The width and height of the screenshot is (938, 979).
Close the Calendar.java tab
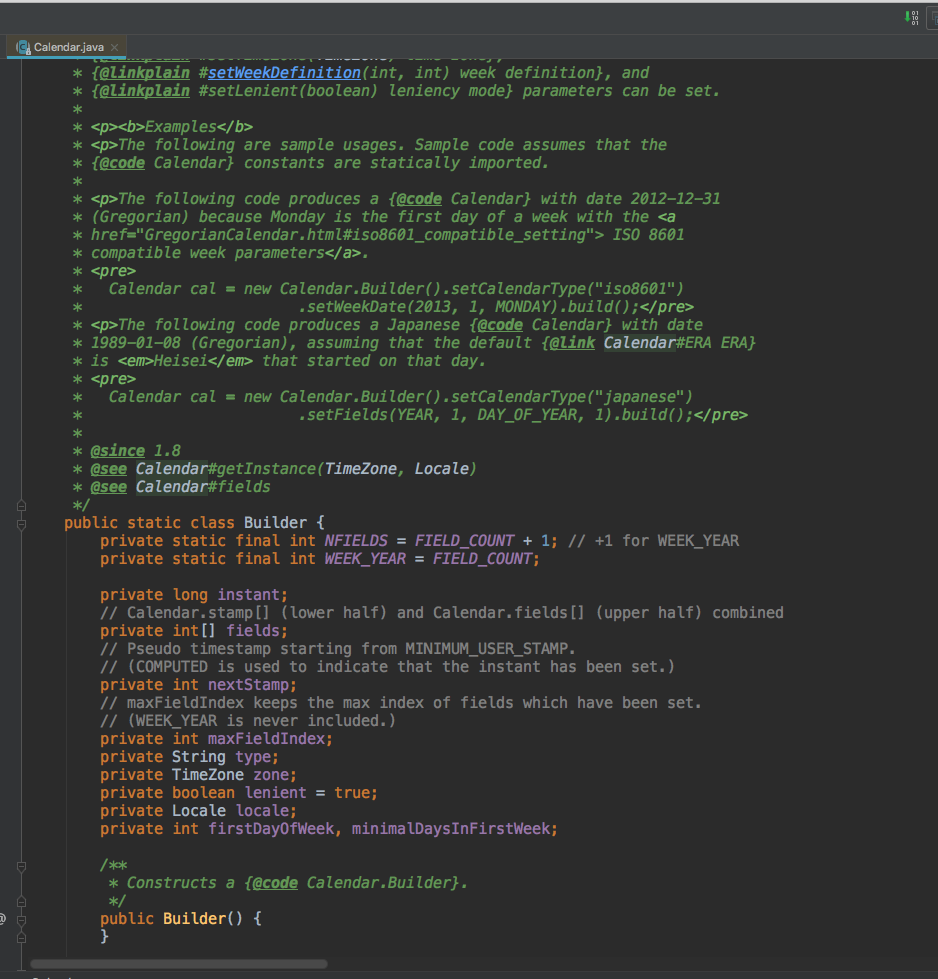click(114, 47)
